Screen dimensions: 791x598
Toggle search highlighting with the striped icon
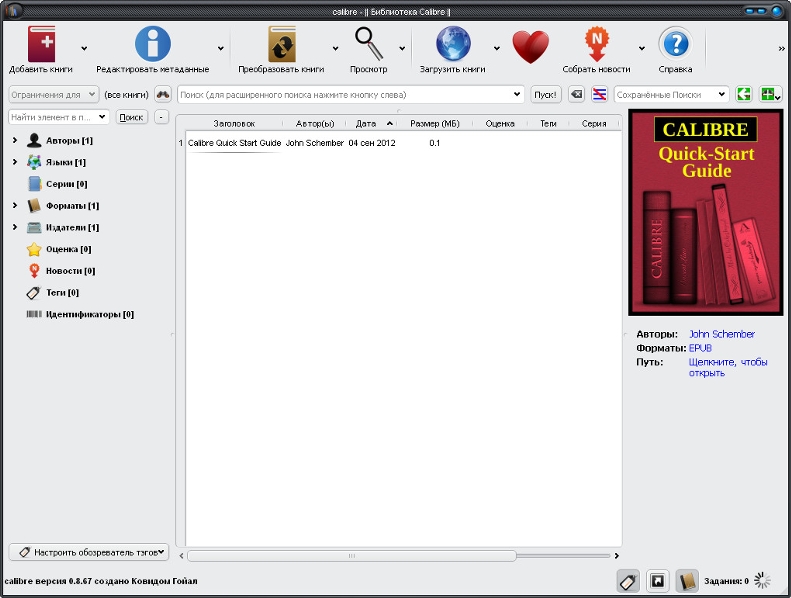pyautogui.click(x=599, y=94)
